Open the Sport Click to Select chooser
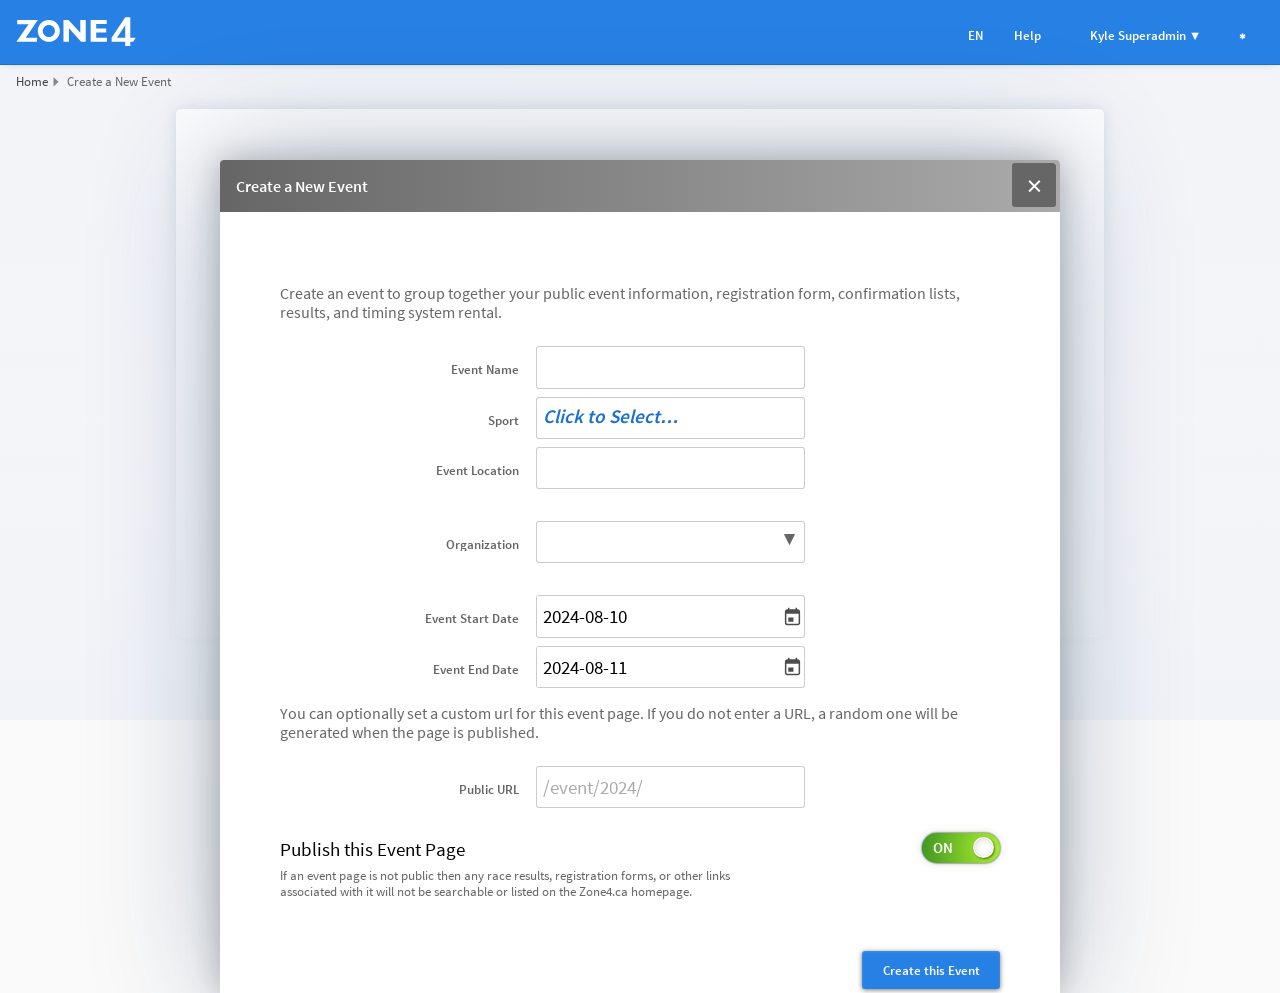 point(670,418)
